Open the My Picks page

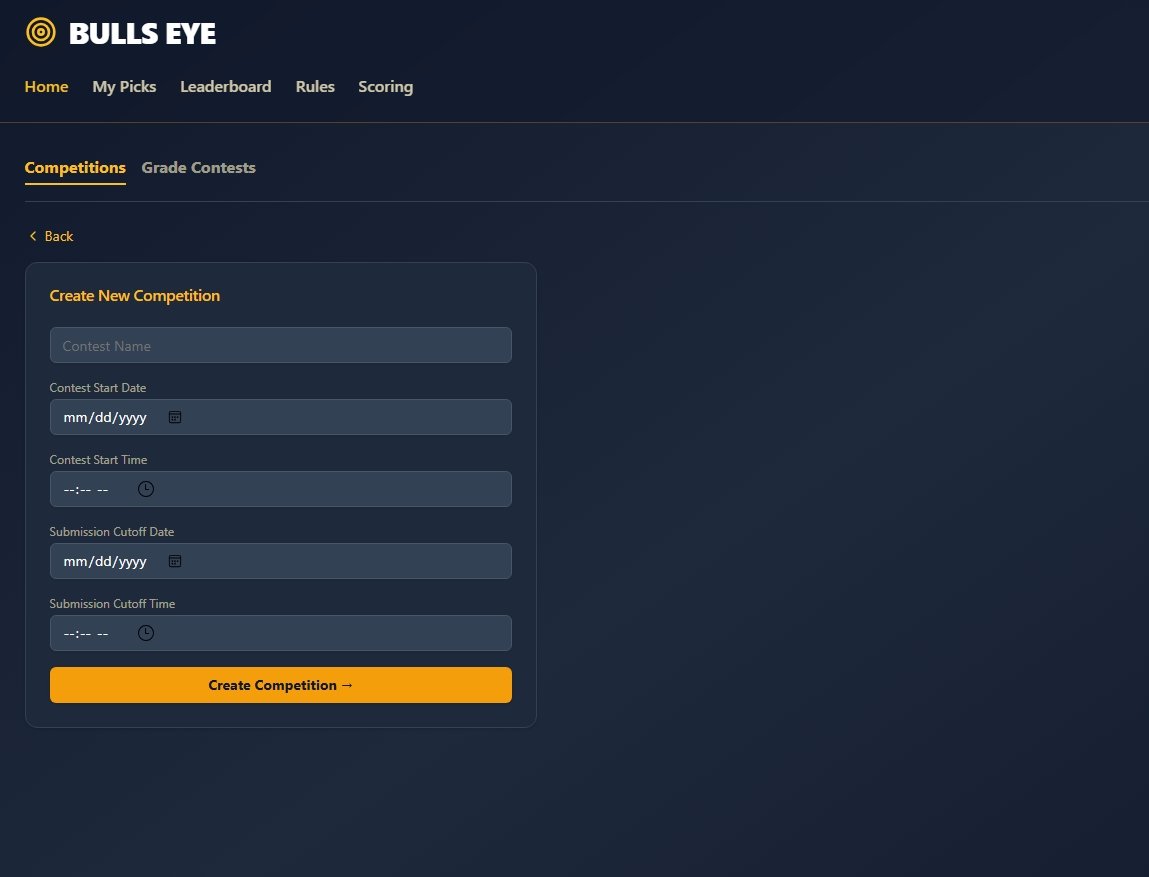click(x=124, y=87)
